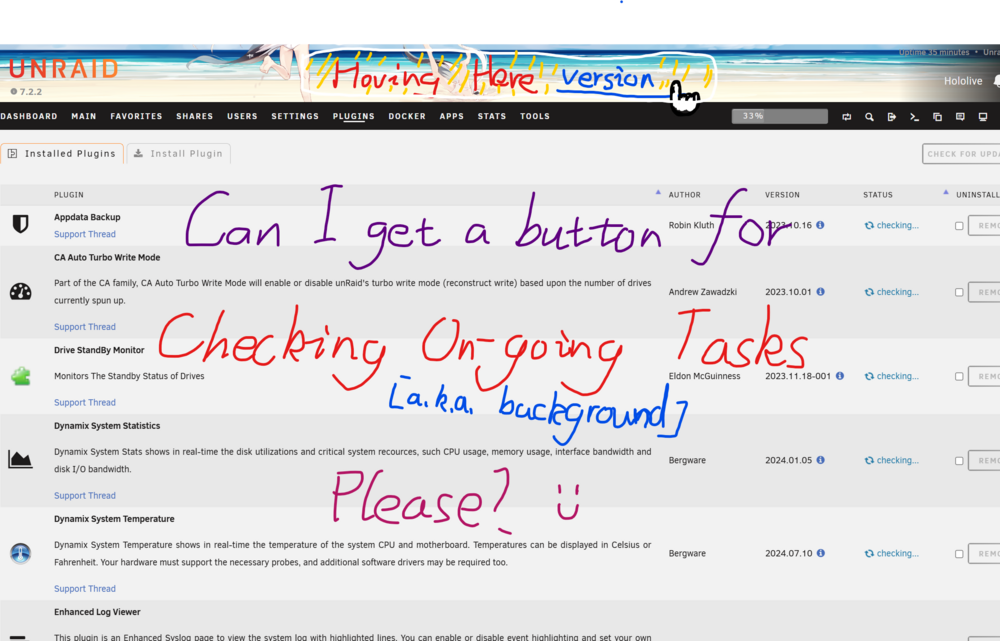Click the info dot beside OS version 7.2.2
The height and width of the screenshot is (641, 1000).
point(13,91)
